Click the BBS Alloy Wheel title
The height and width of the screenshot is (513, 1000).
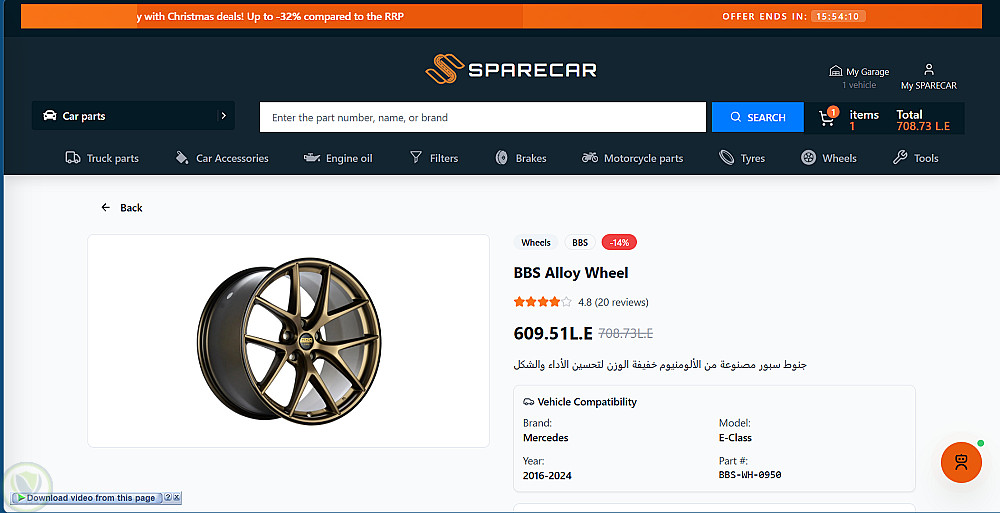[571, 273]
